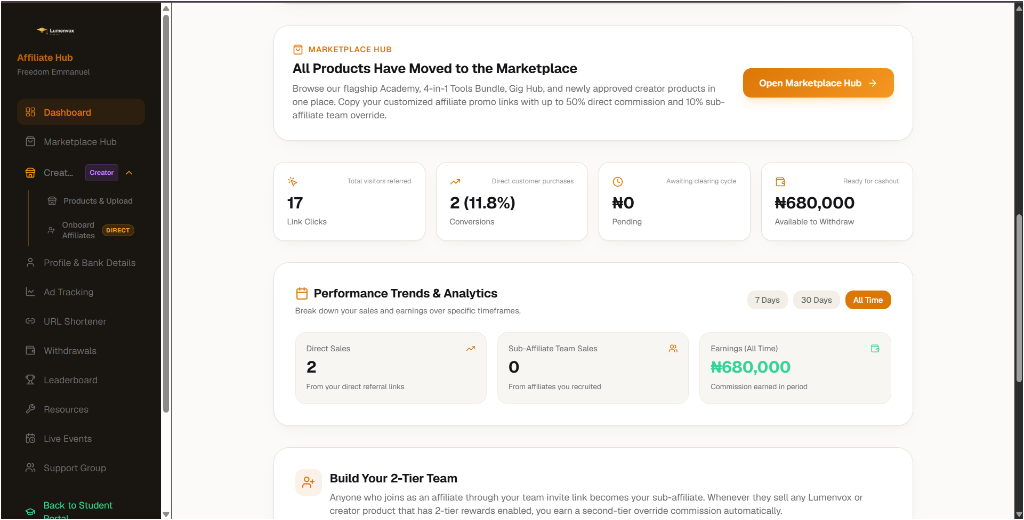Viewport: 1024px width, 520px height.
Task: Select 7 Days timeframe
Action: (x=767, y=300)
